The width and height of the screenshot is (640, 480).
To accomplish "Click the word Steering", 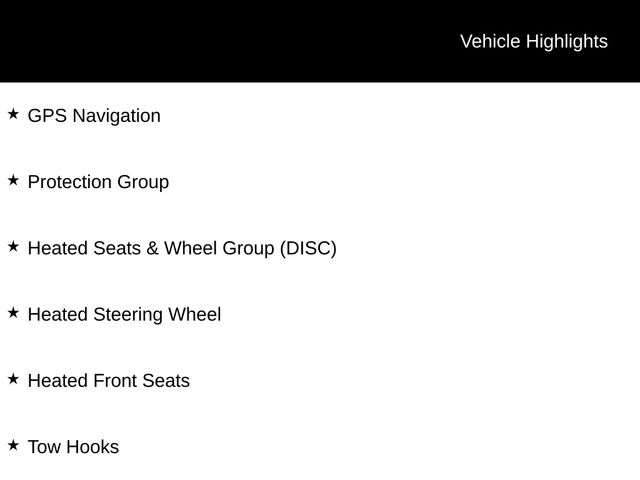I will pyautogui.click(x=127, y=315).
